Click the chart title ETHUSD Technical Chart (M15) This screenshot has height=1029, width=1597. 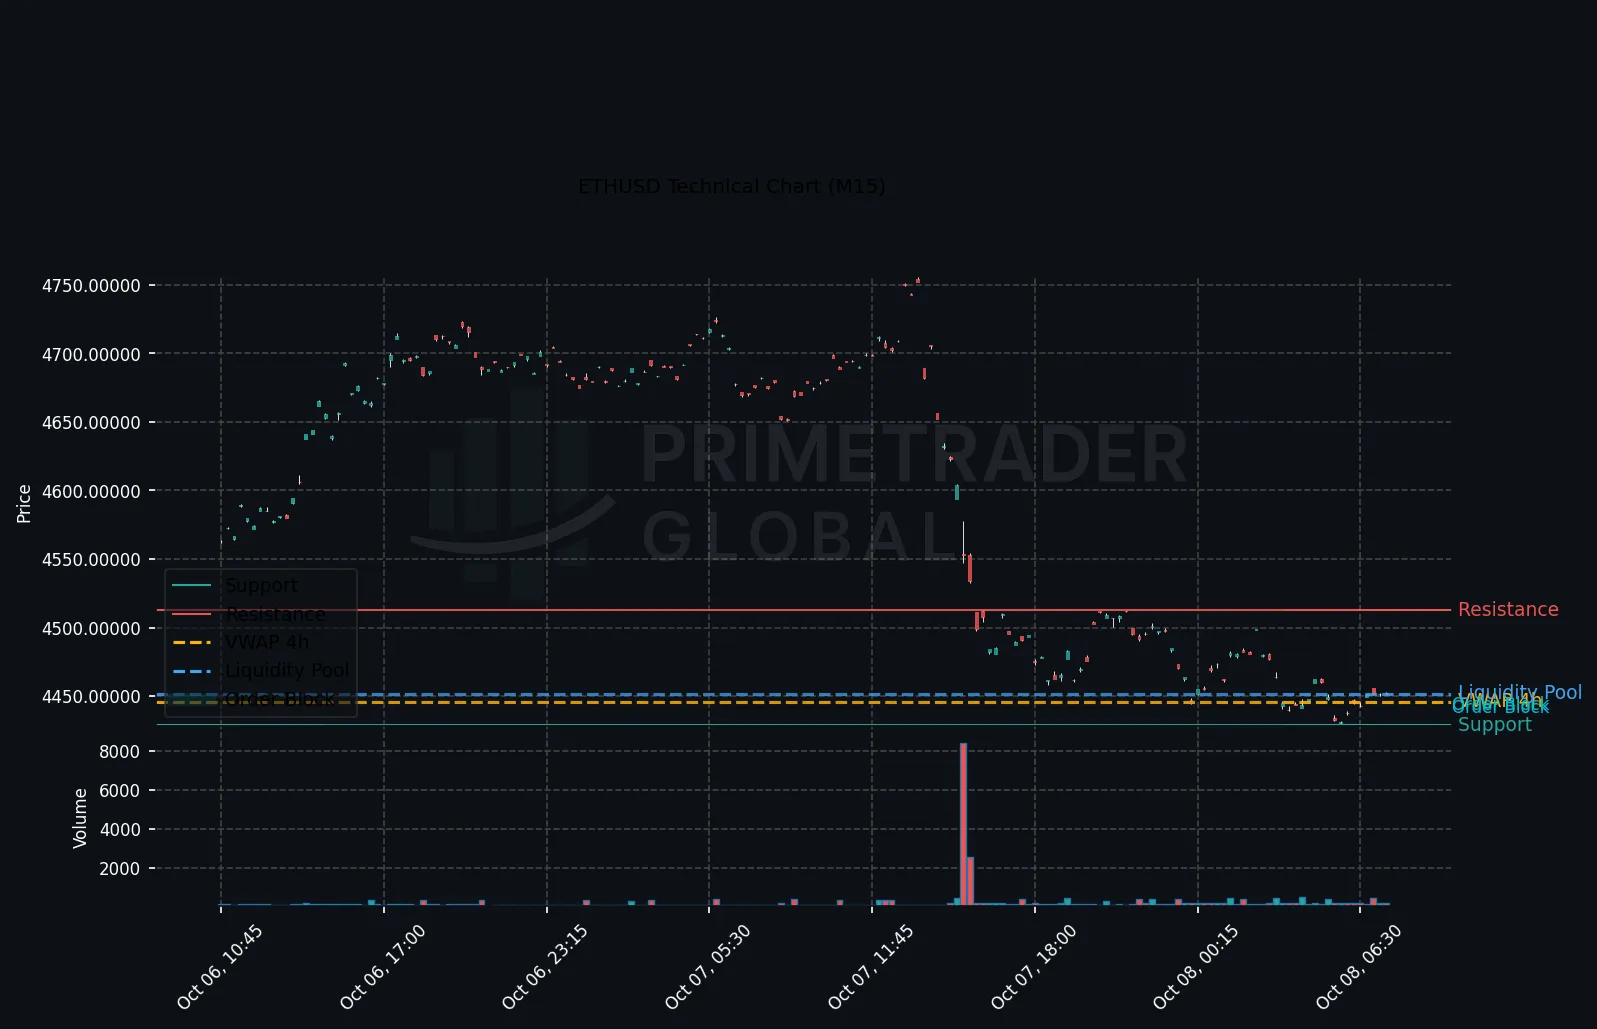coord(731,186)
